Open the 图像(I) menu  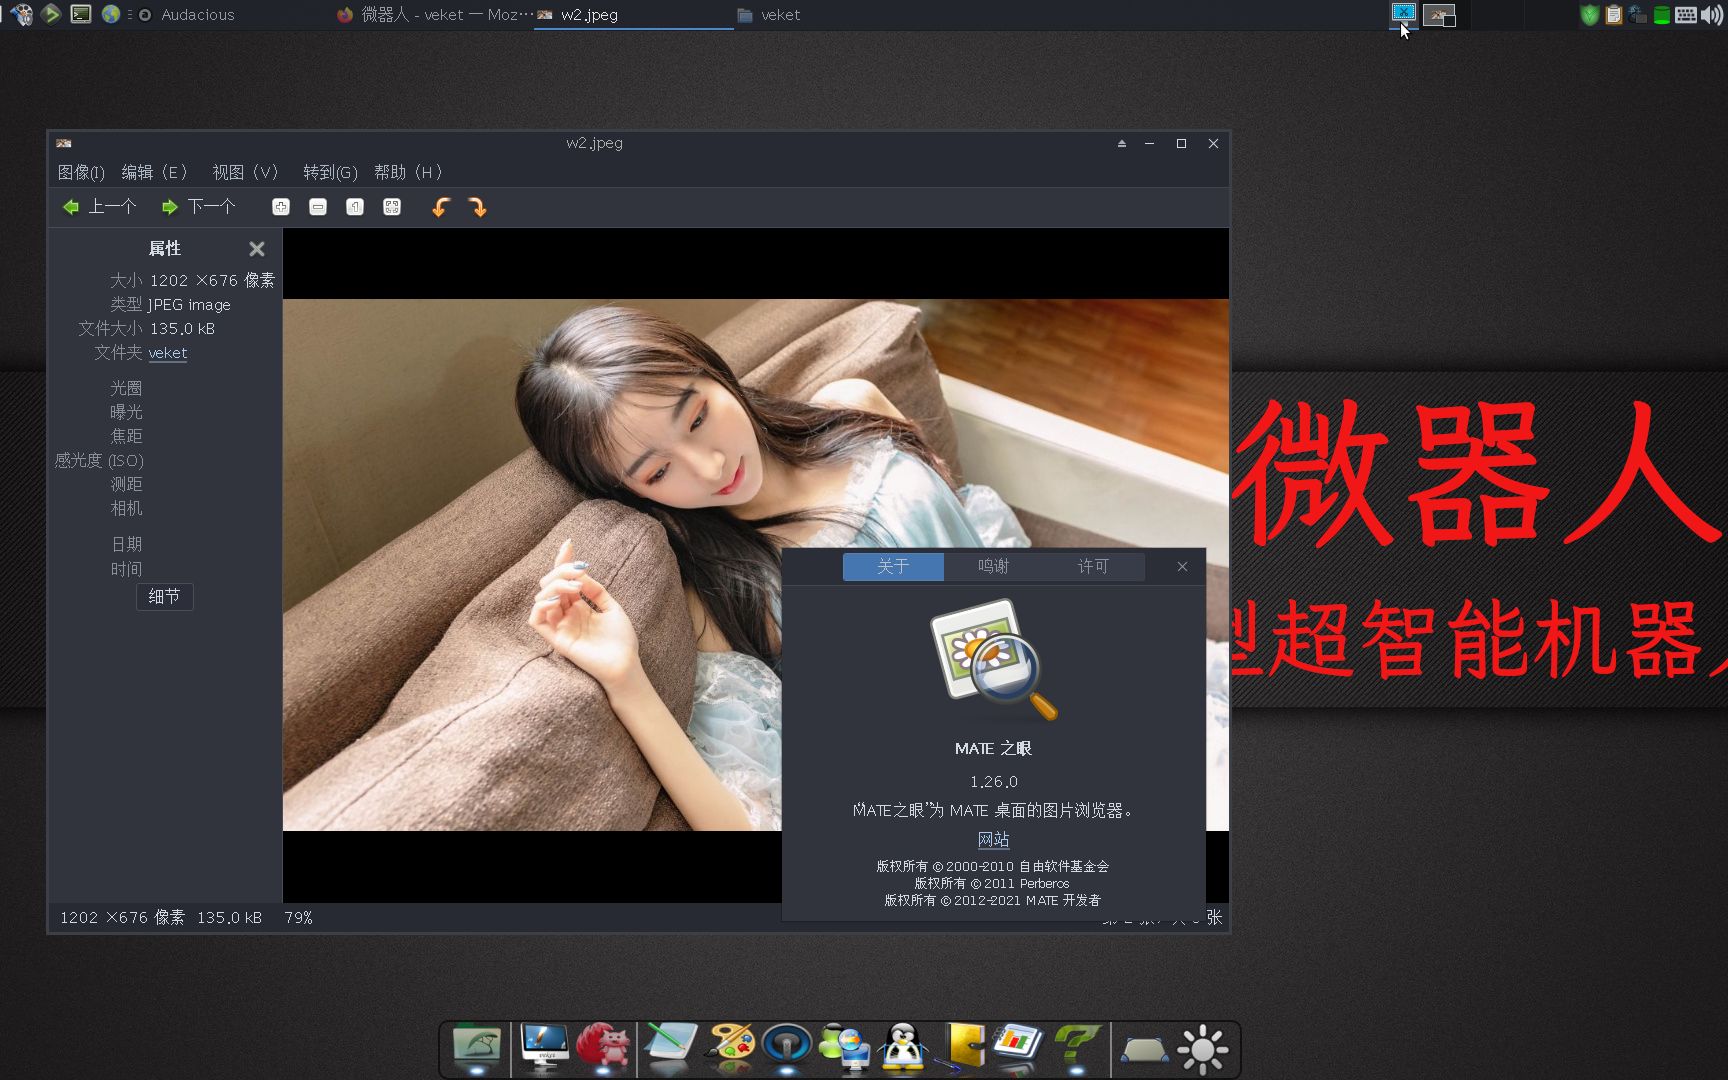pyautogui.click(x=81, y=172)
